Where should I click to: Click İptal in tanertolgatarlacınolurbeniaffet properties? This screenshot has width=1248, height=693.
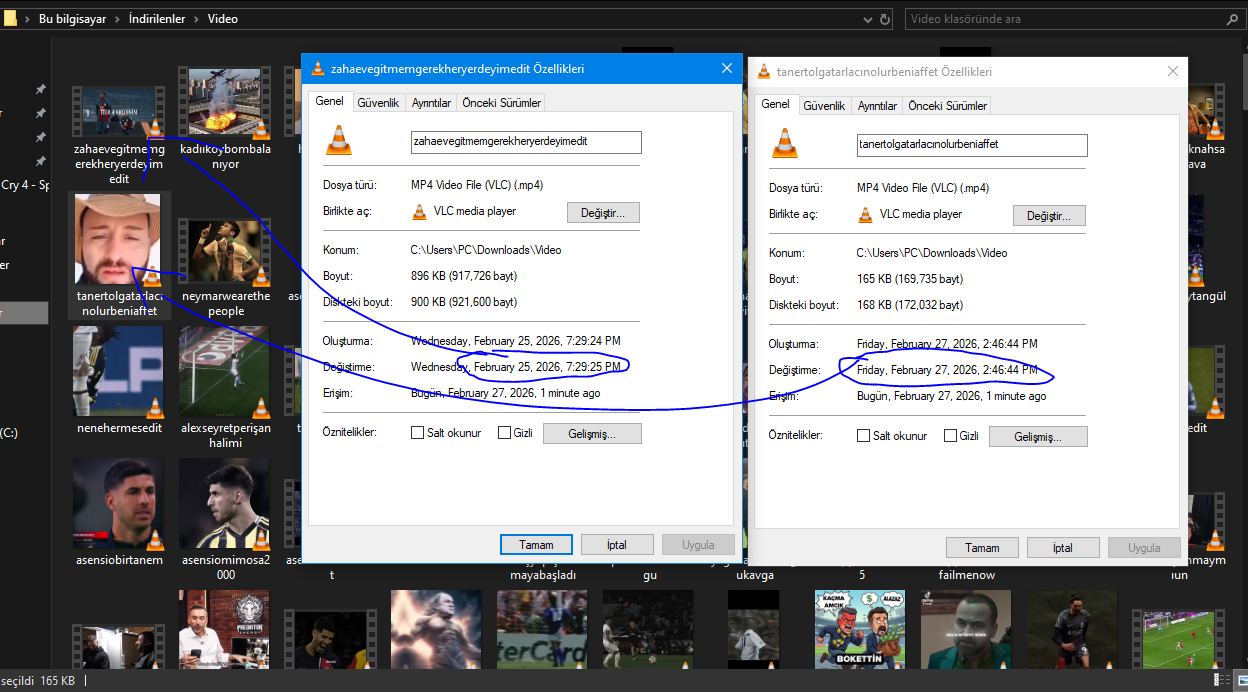[1063, 548]
